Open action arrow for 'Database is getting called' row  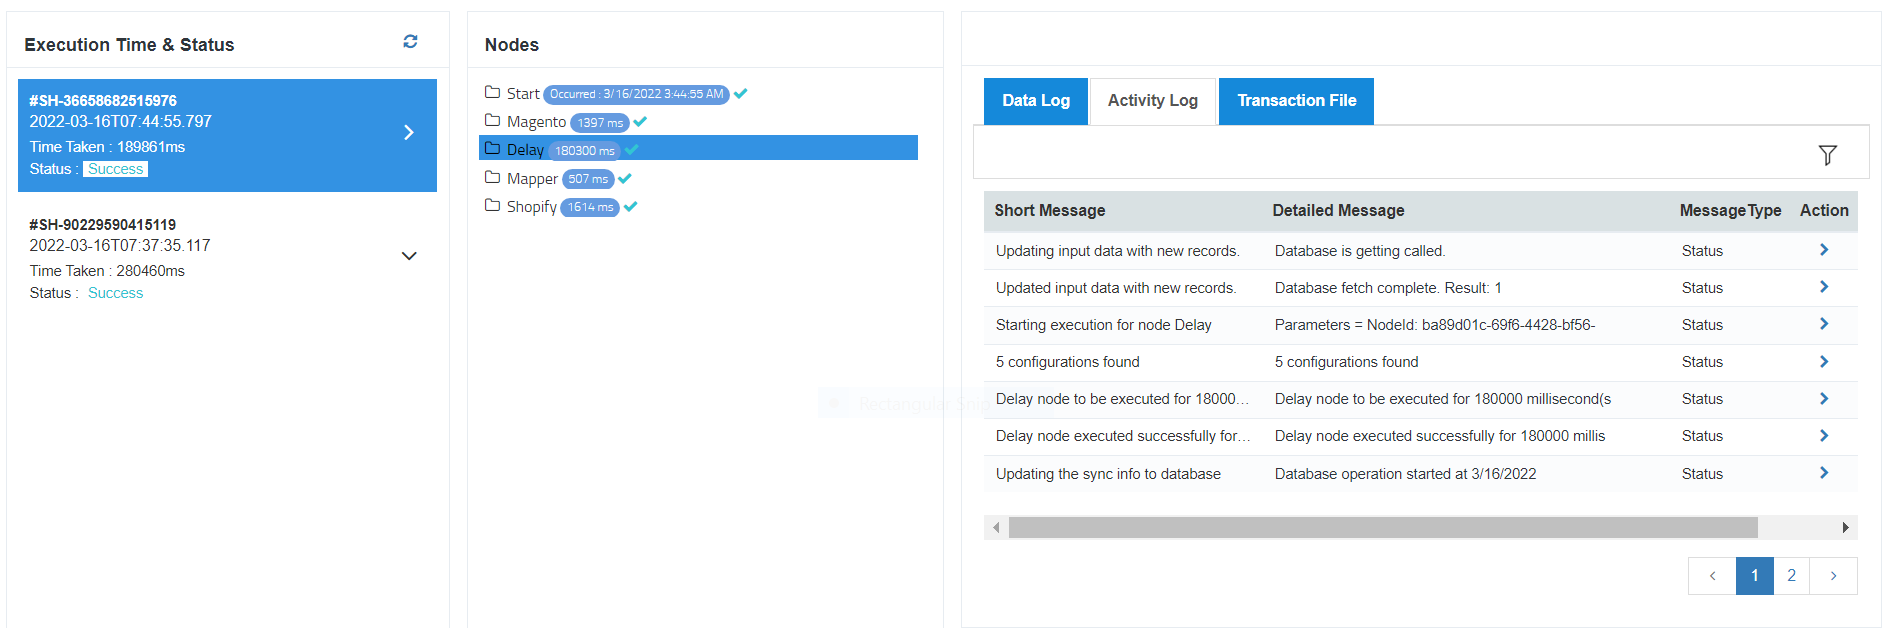(x=1823, y=250)
